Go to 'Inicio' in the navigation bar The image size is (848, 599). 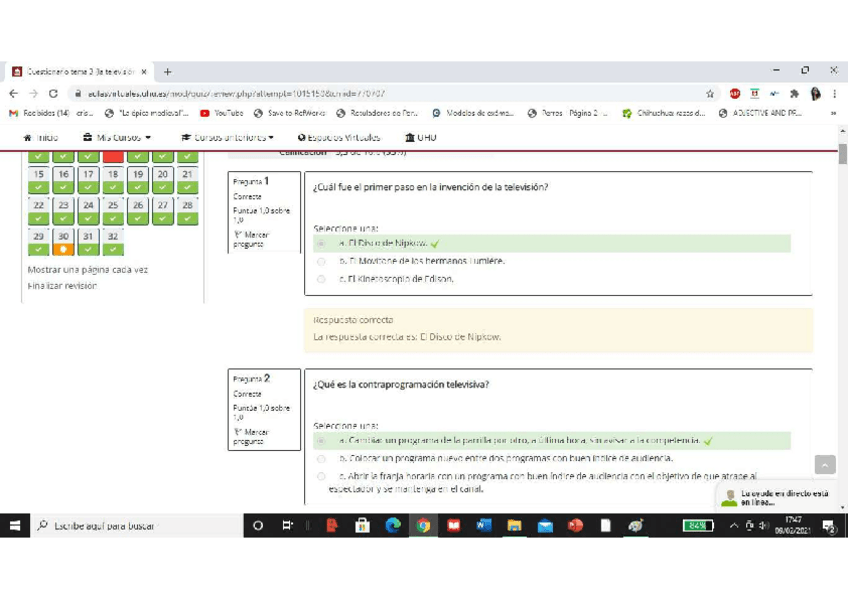tap(41, 137)
